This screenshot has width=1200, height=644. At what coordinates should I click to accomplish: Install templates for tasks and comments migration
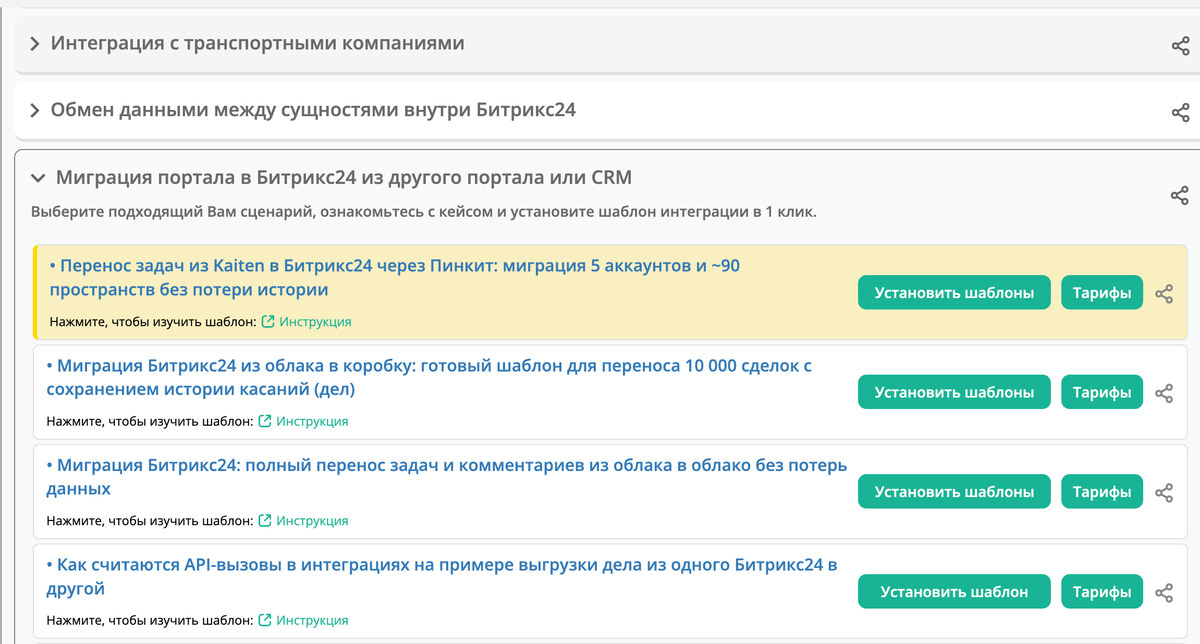pos(954,491)
